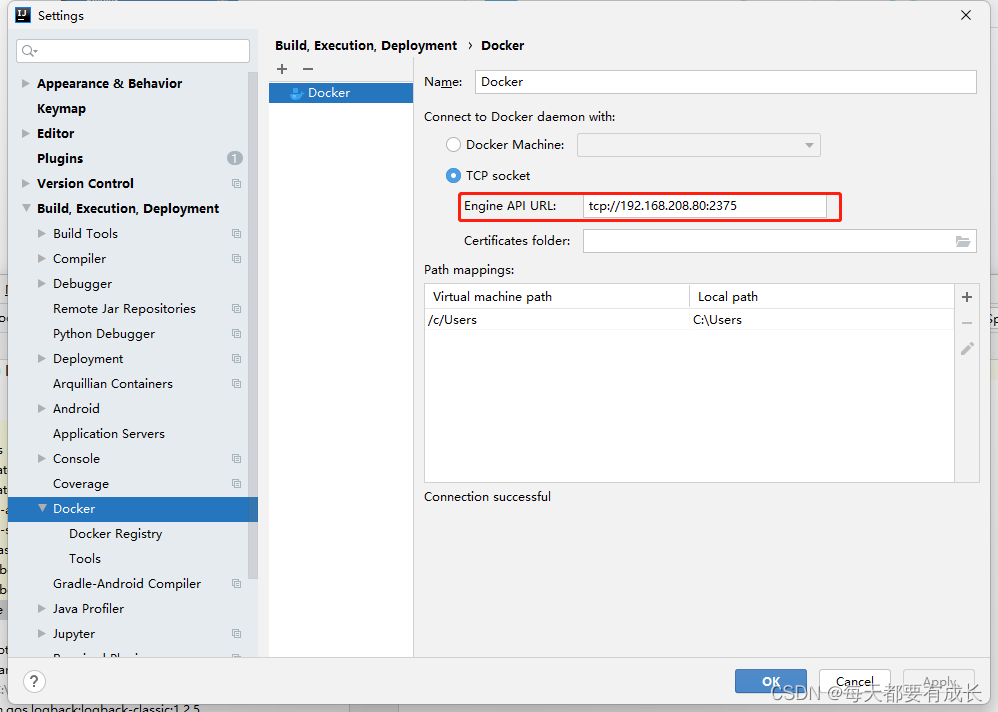This screenshot has height=712, width=998.
Task: Collapse the Build, Execution, Deployment section
Action: point(24,208)
